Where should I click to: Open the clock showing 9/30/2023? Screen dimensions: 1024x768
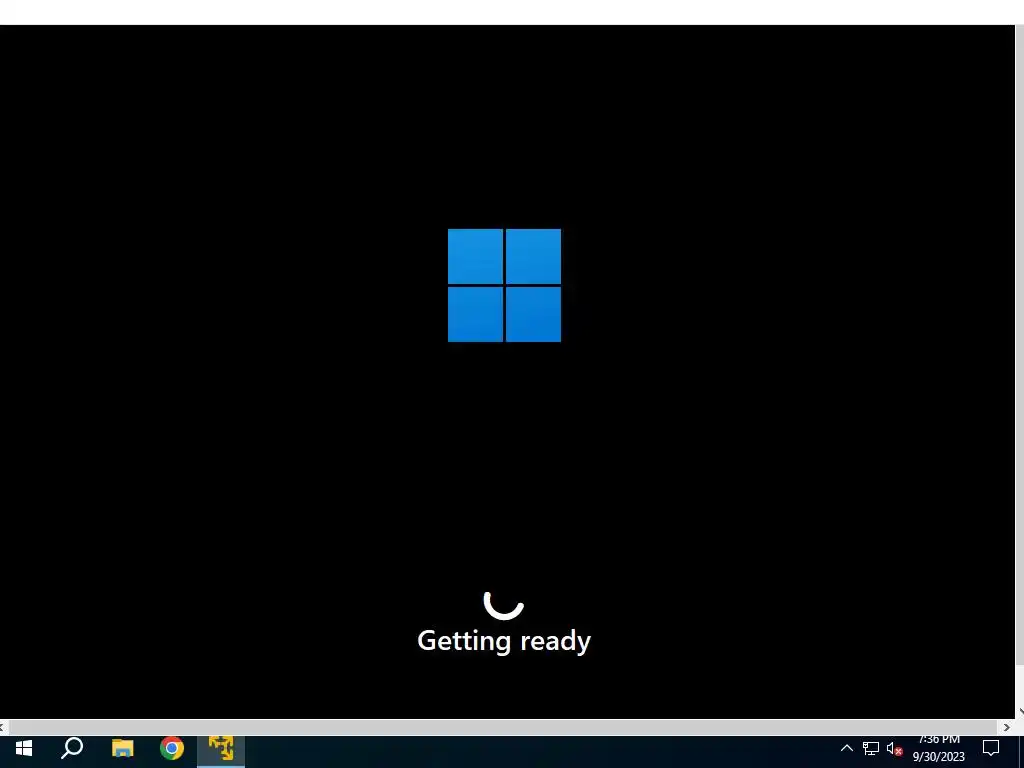938,748
